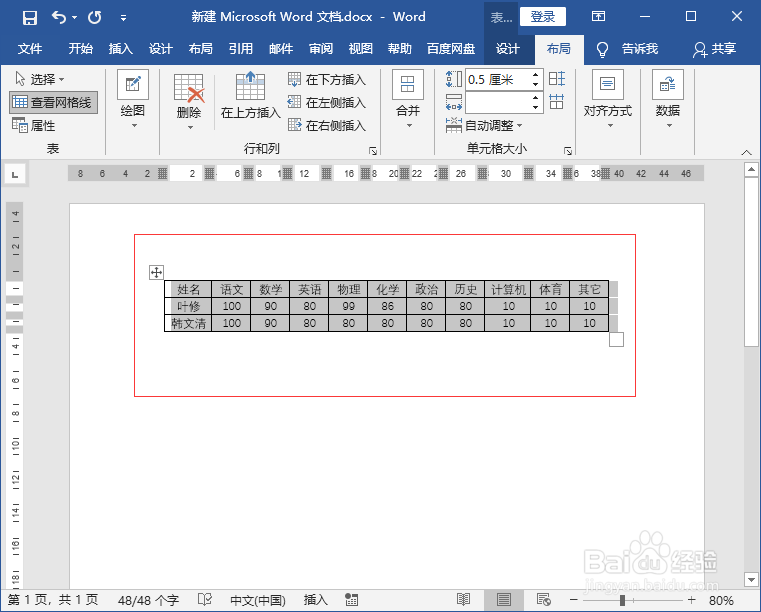
Task: Open the 绘图 draw table menu
Action: click(x=132, y=99)
